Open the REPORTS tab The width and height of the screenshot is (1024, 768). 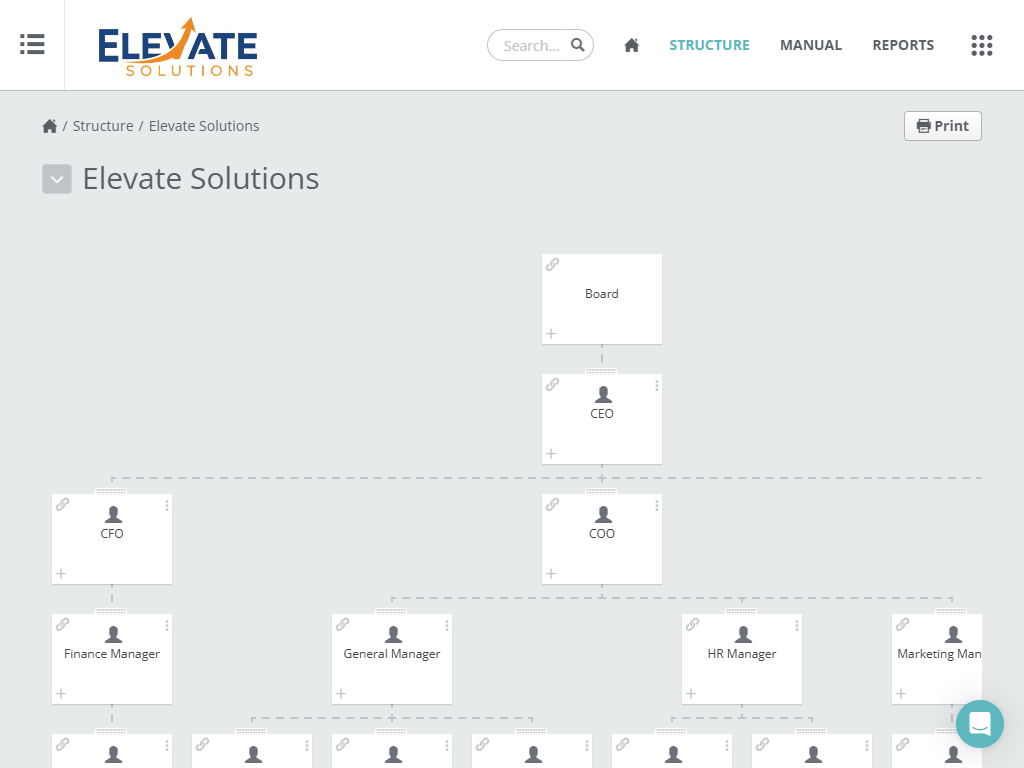point(903,45)
